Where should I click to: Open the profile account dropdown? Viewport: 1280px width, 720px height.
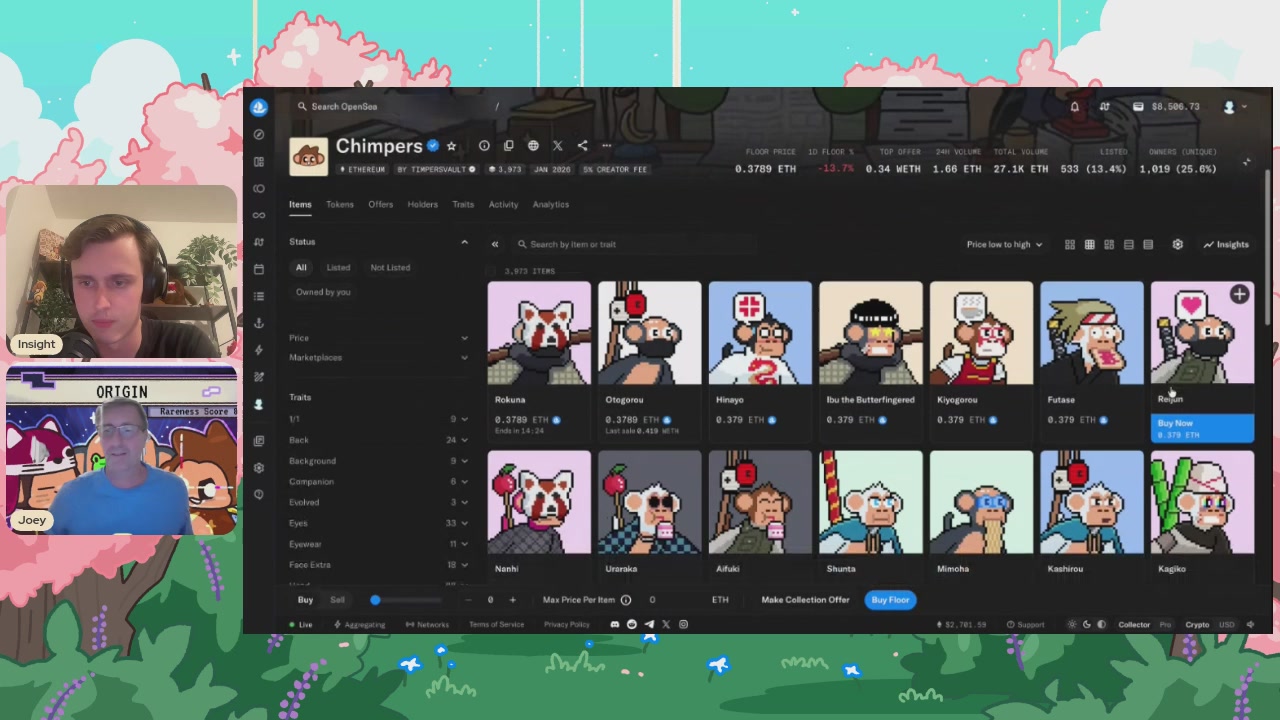[1234, 107]
